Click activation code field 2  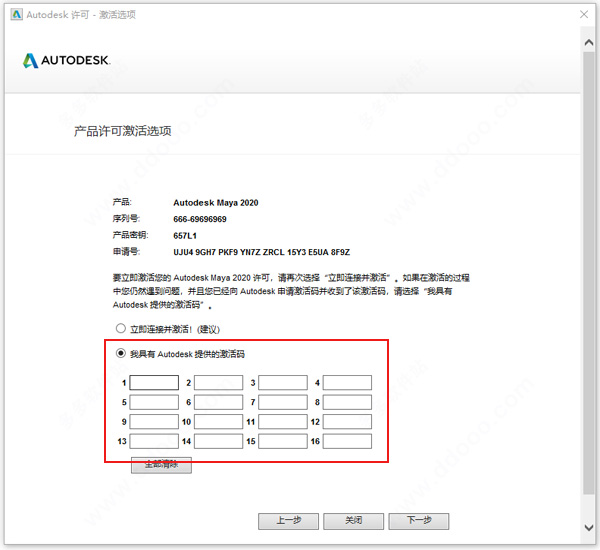pyautogui.click(x=218, y=382)
